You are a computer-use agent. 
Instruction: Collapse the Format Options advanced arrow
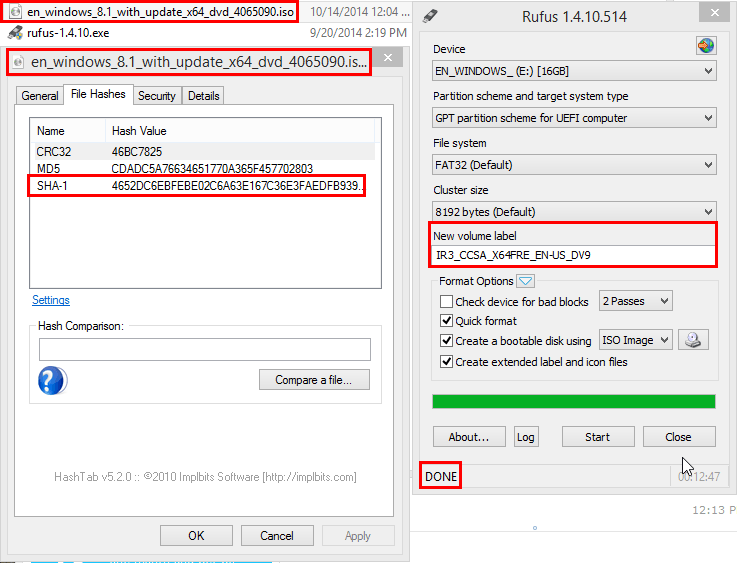tap(525, 281)
